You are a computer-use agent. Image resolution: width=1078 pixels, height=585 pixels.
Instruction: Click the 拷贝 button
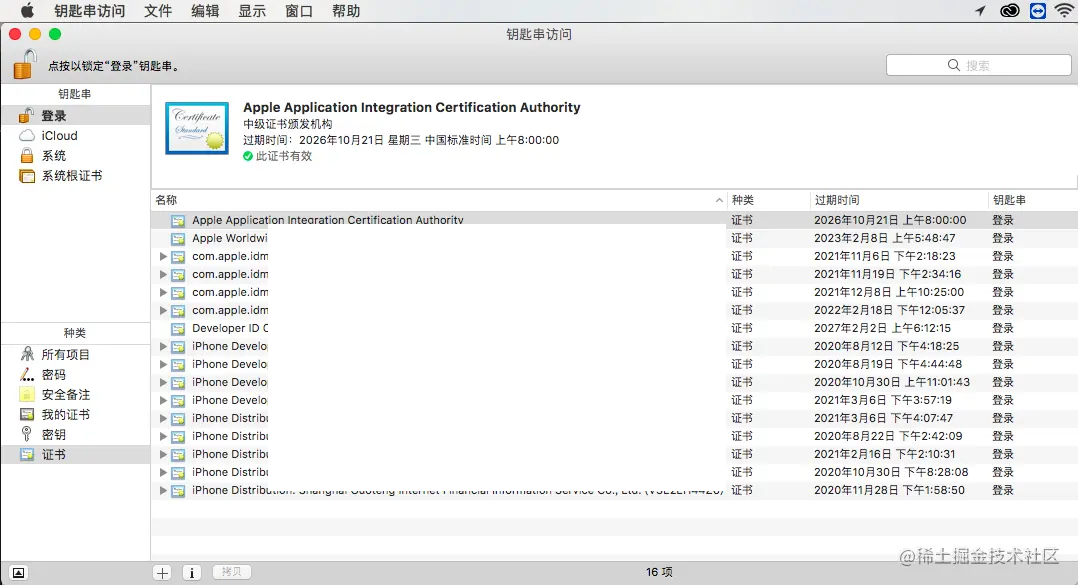pyautogui.click(x=232, y=572)
